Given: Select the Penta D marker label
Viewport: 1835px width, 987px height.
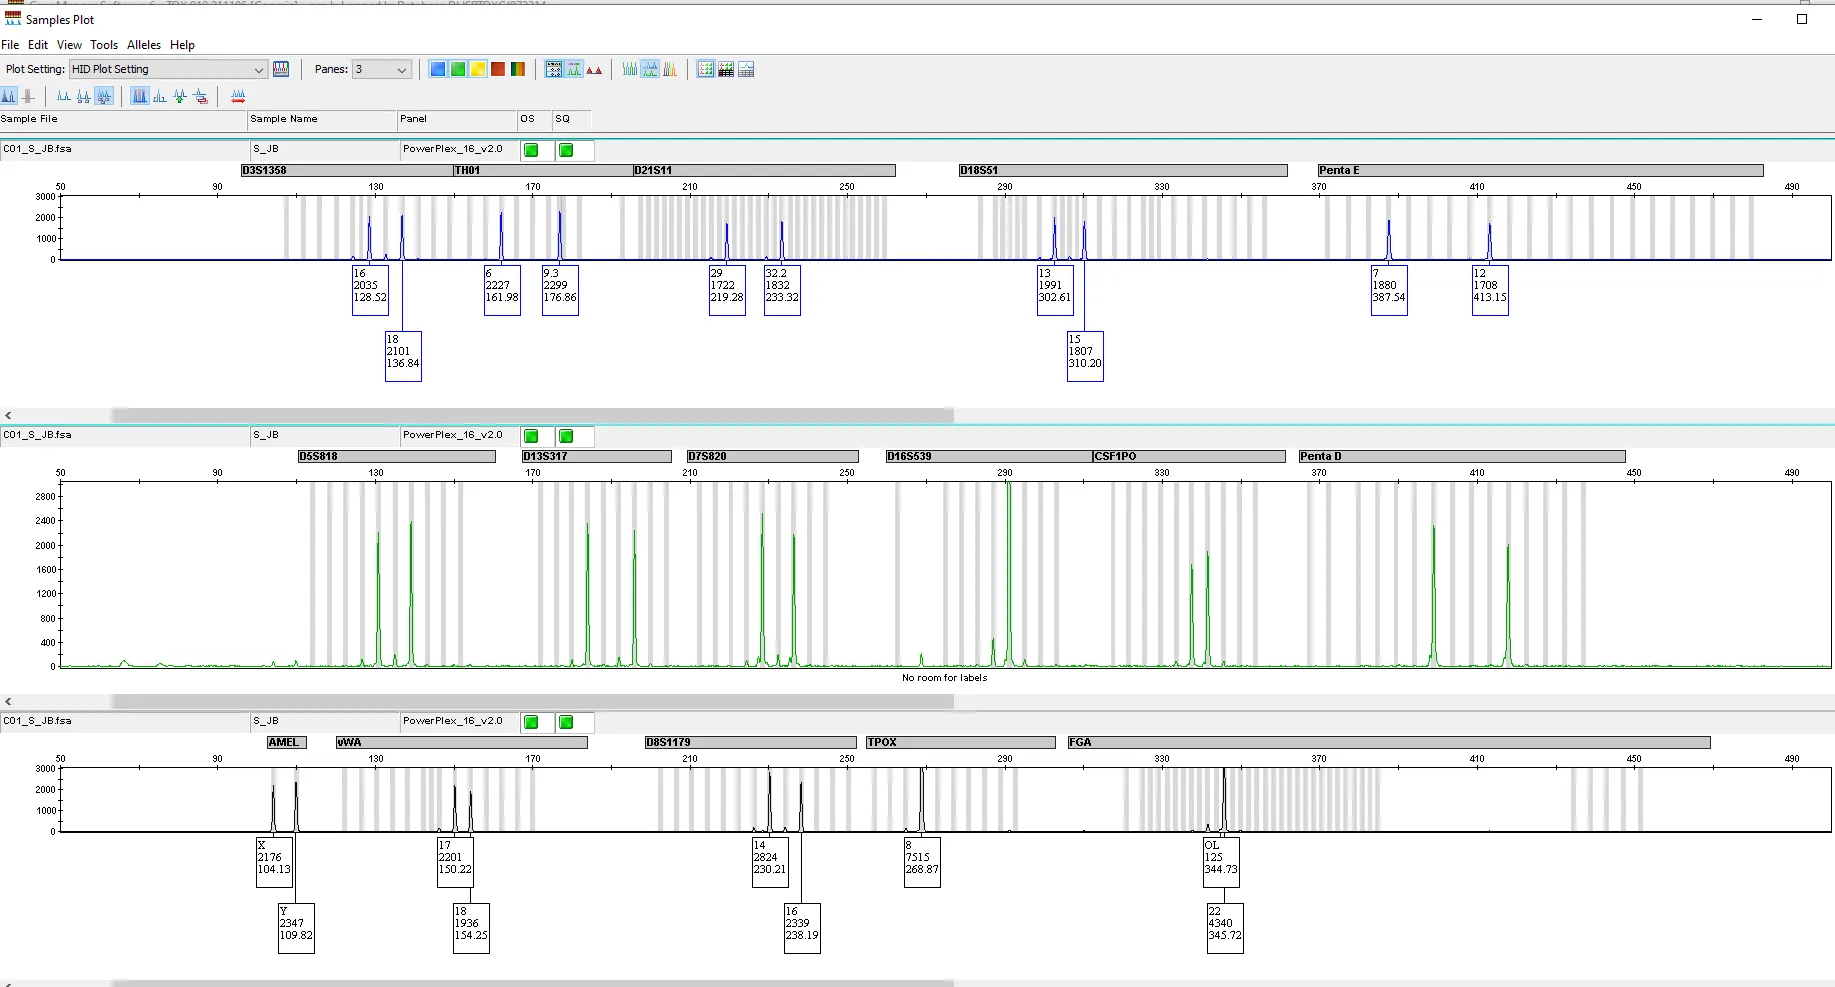Looking at the screenshot, I should pos(1461,456).
